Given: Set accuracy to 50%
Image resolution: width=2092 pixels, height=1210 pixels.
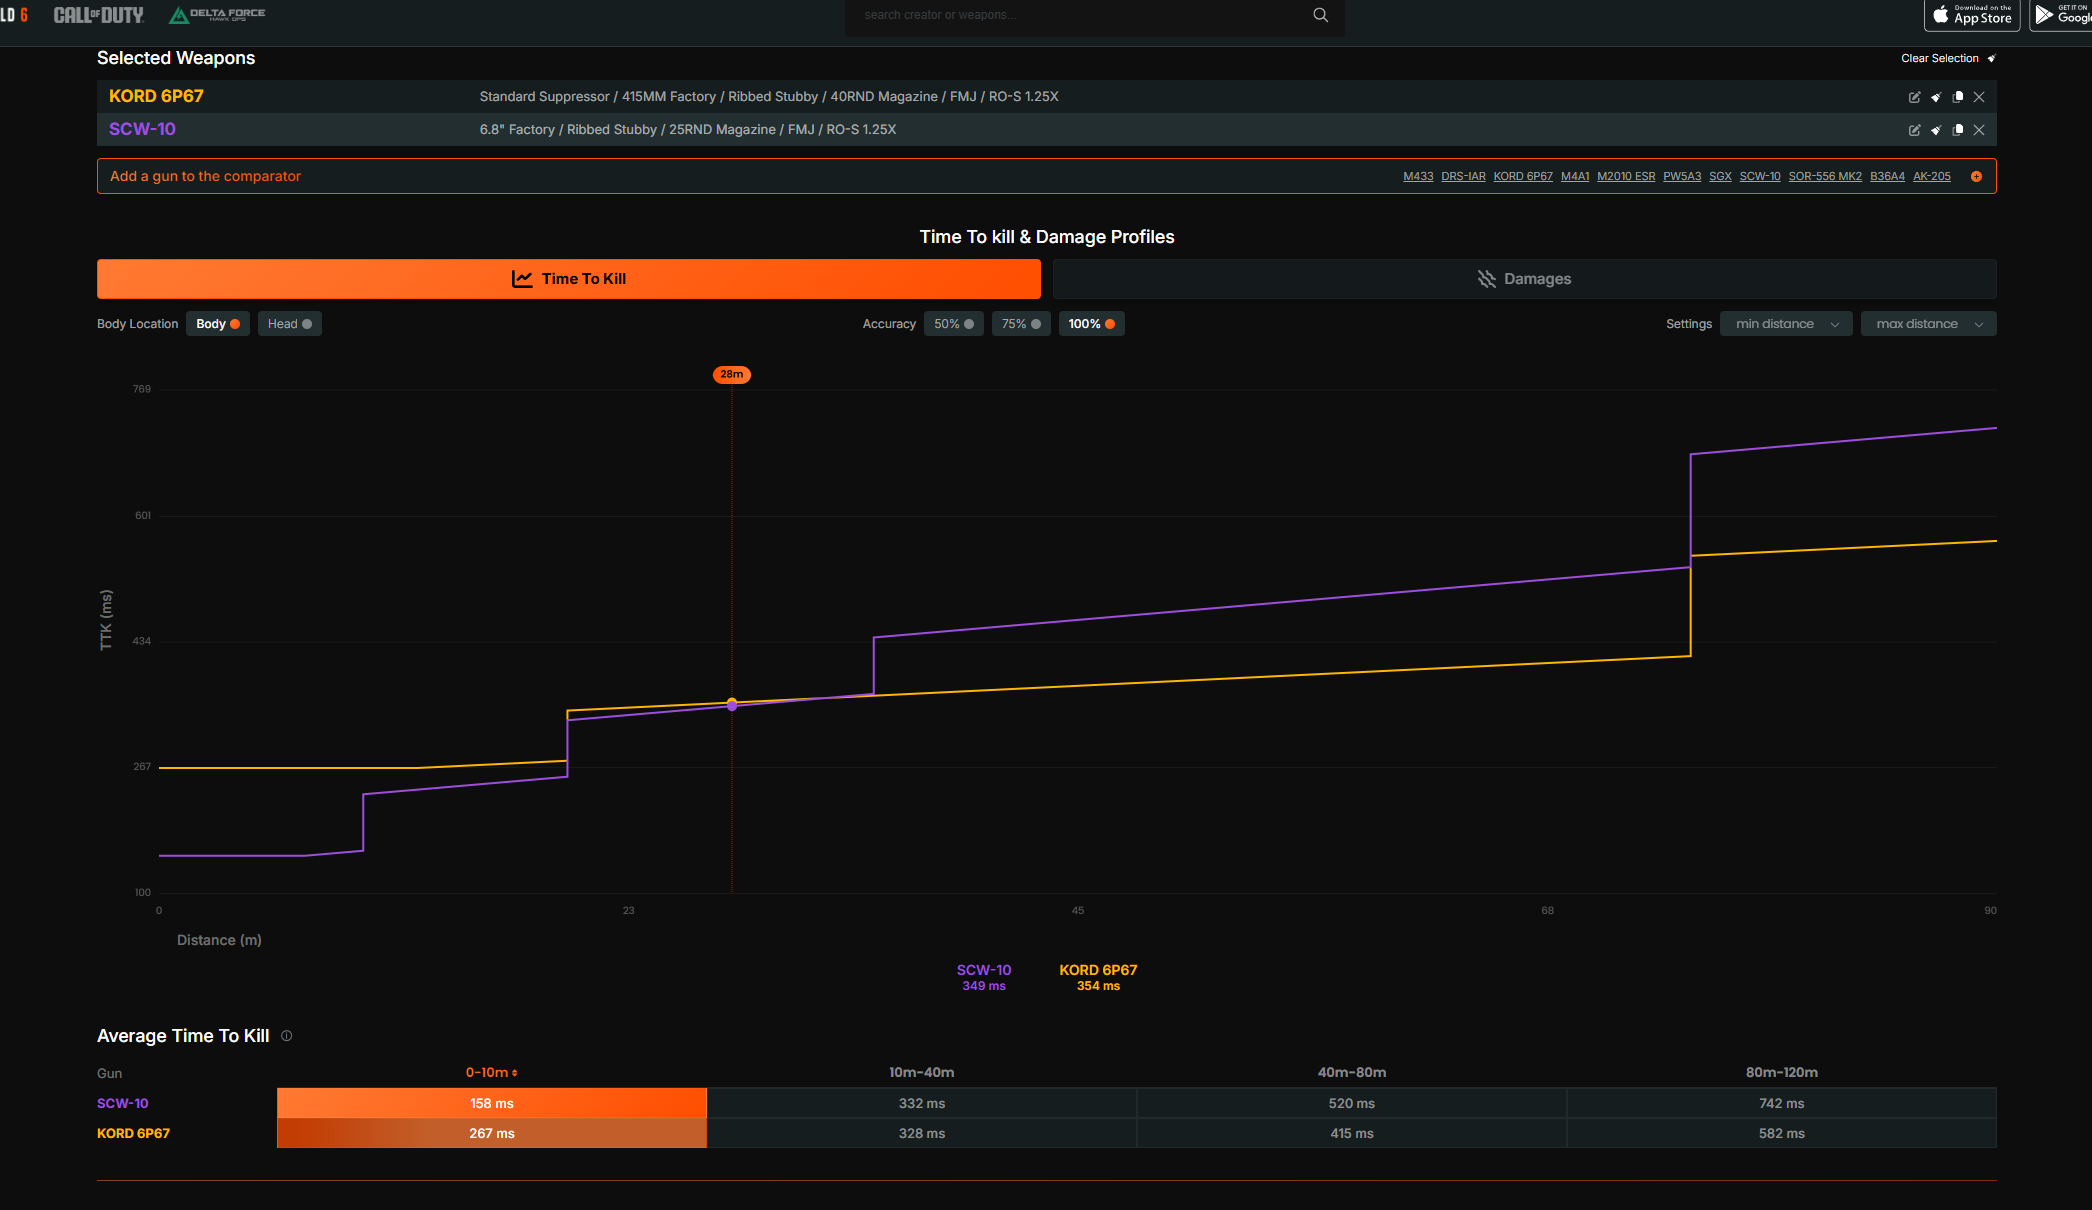Looking at the screenshot, I should tap(953, 324).
